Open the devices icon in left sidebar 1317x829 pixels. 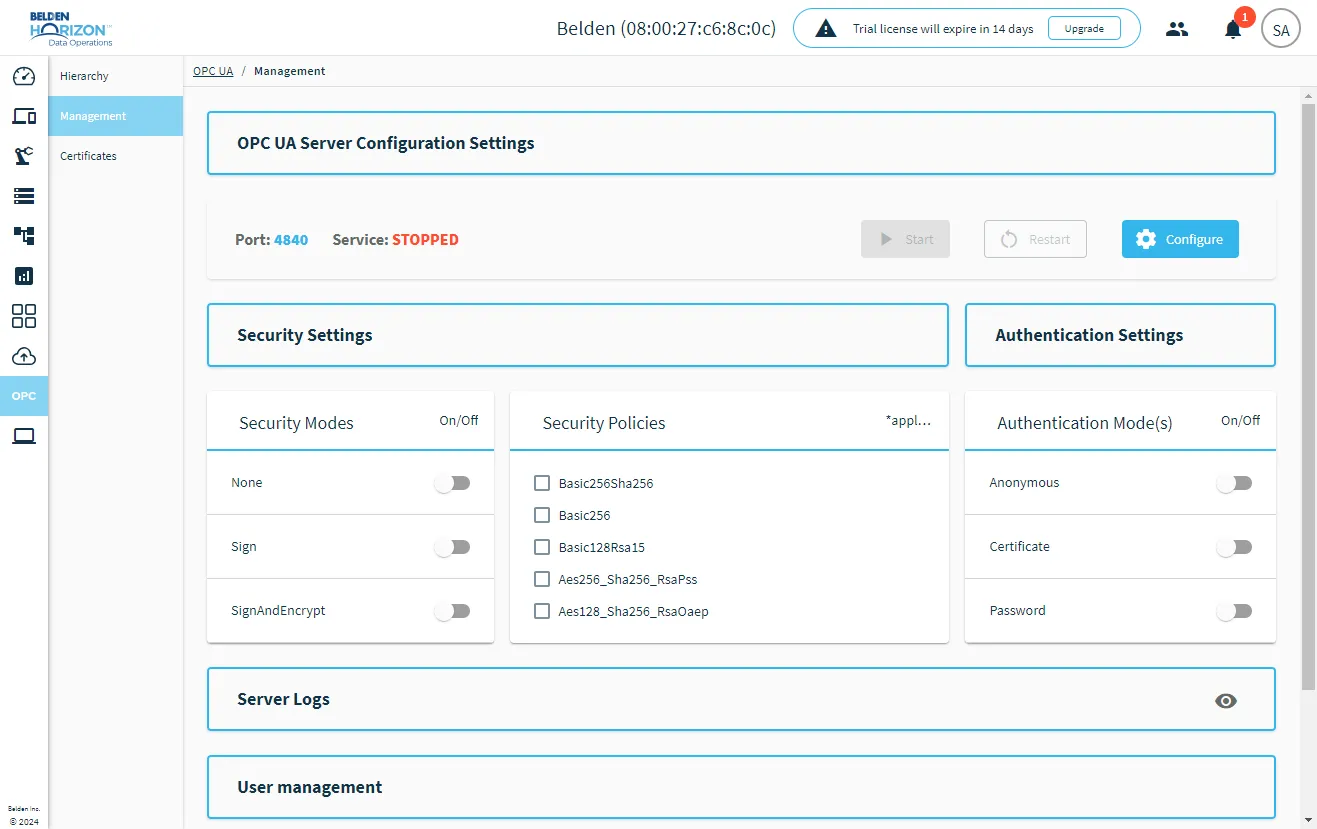tap(24, 116)
